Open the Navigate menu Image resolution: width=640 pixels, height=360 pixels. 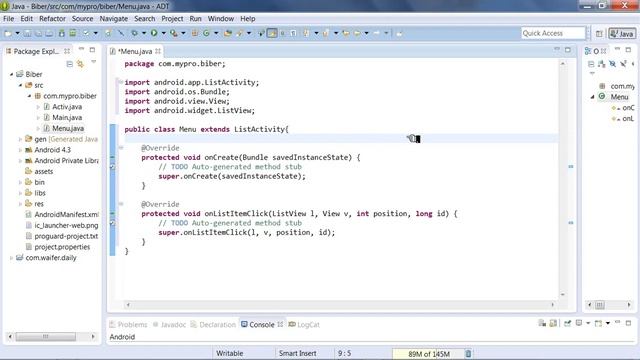click(113, 19)
